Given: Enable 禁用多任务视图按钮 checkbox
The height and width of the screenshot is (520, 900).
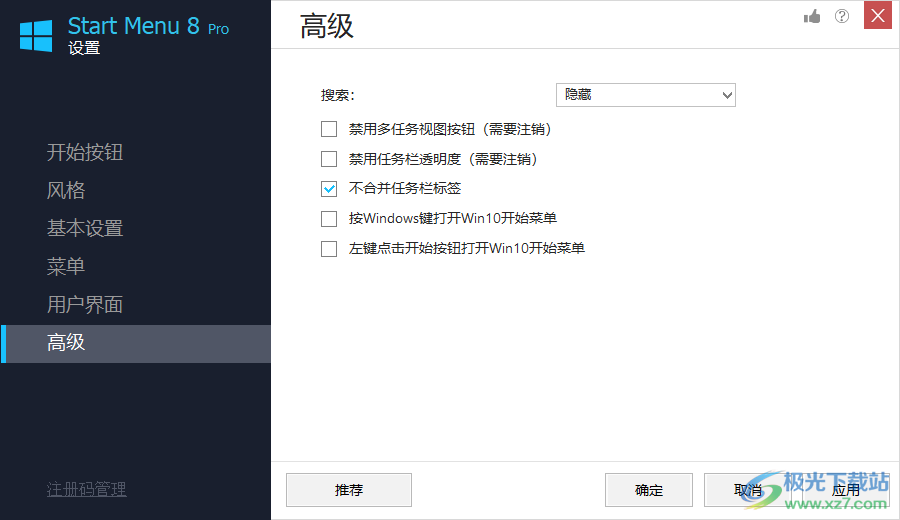Looking at the screenshot, I should [x=329, y=129].
